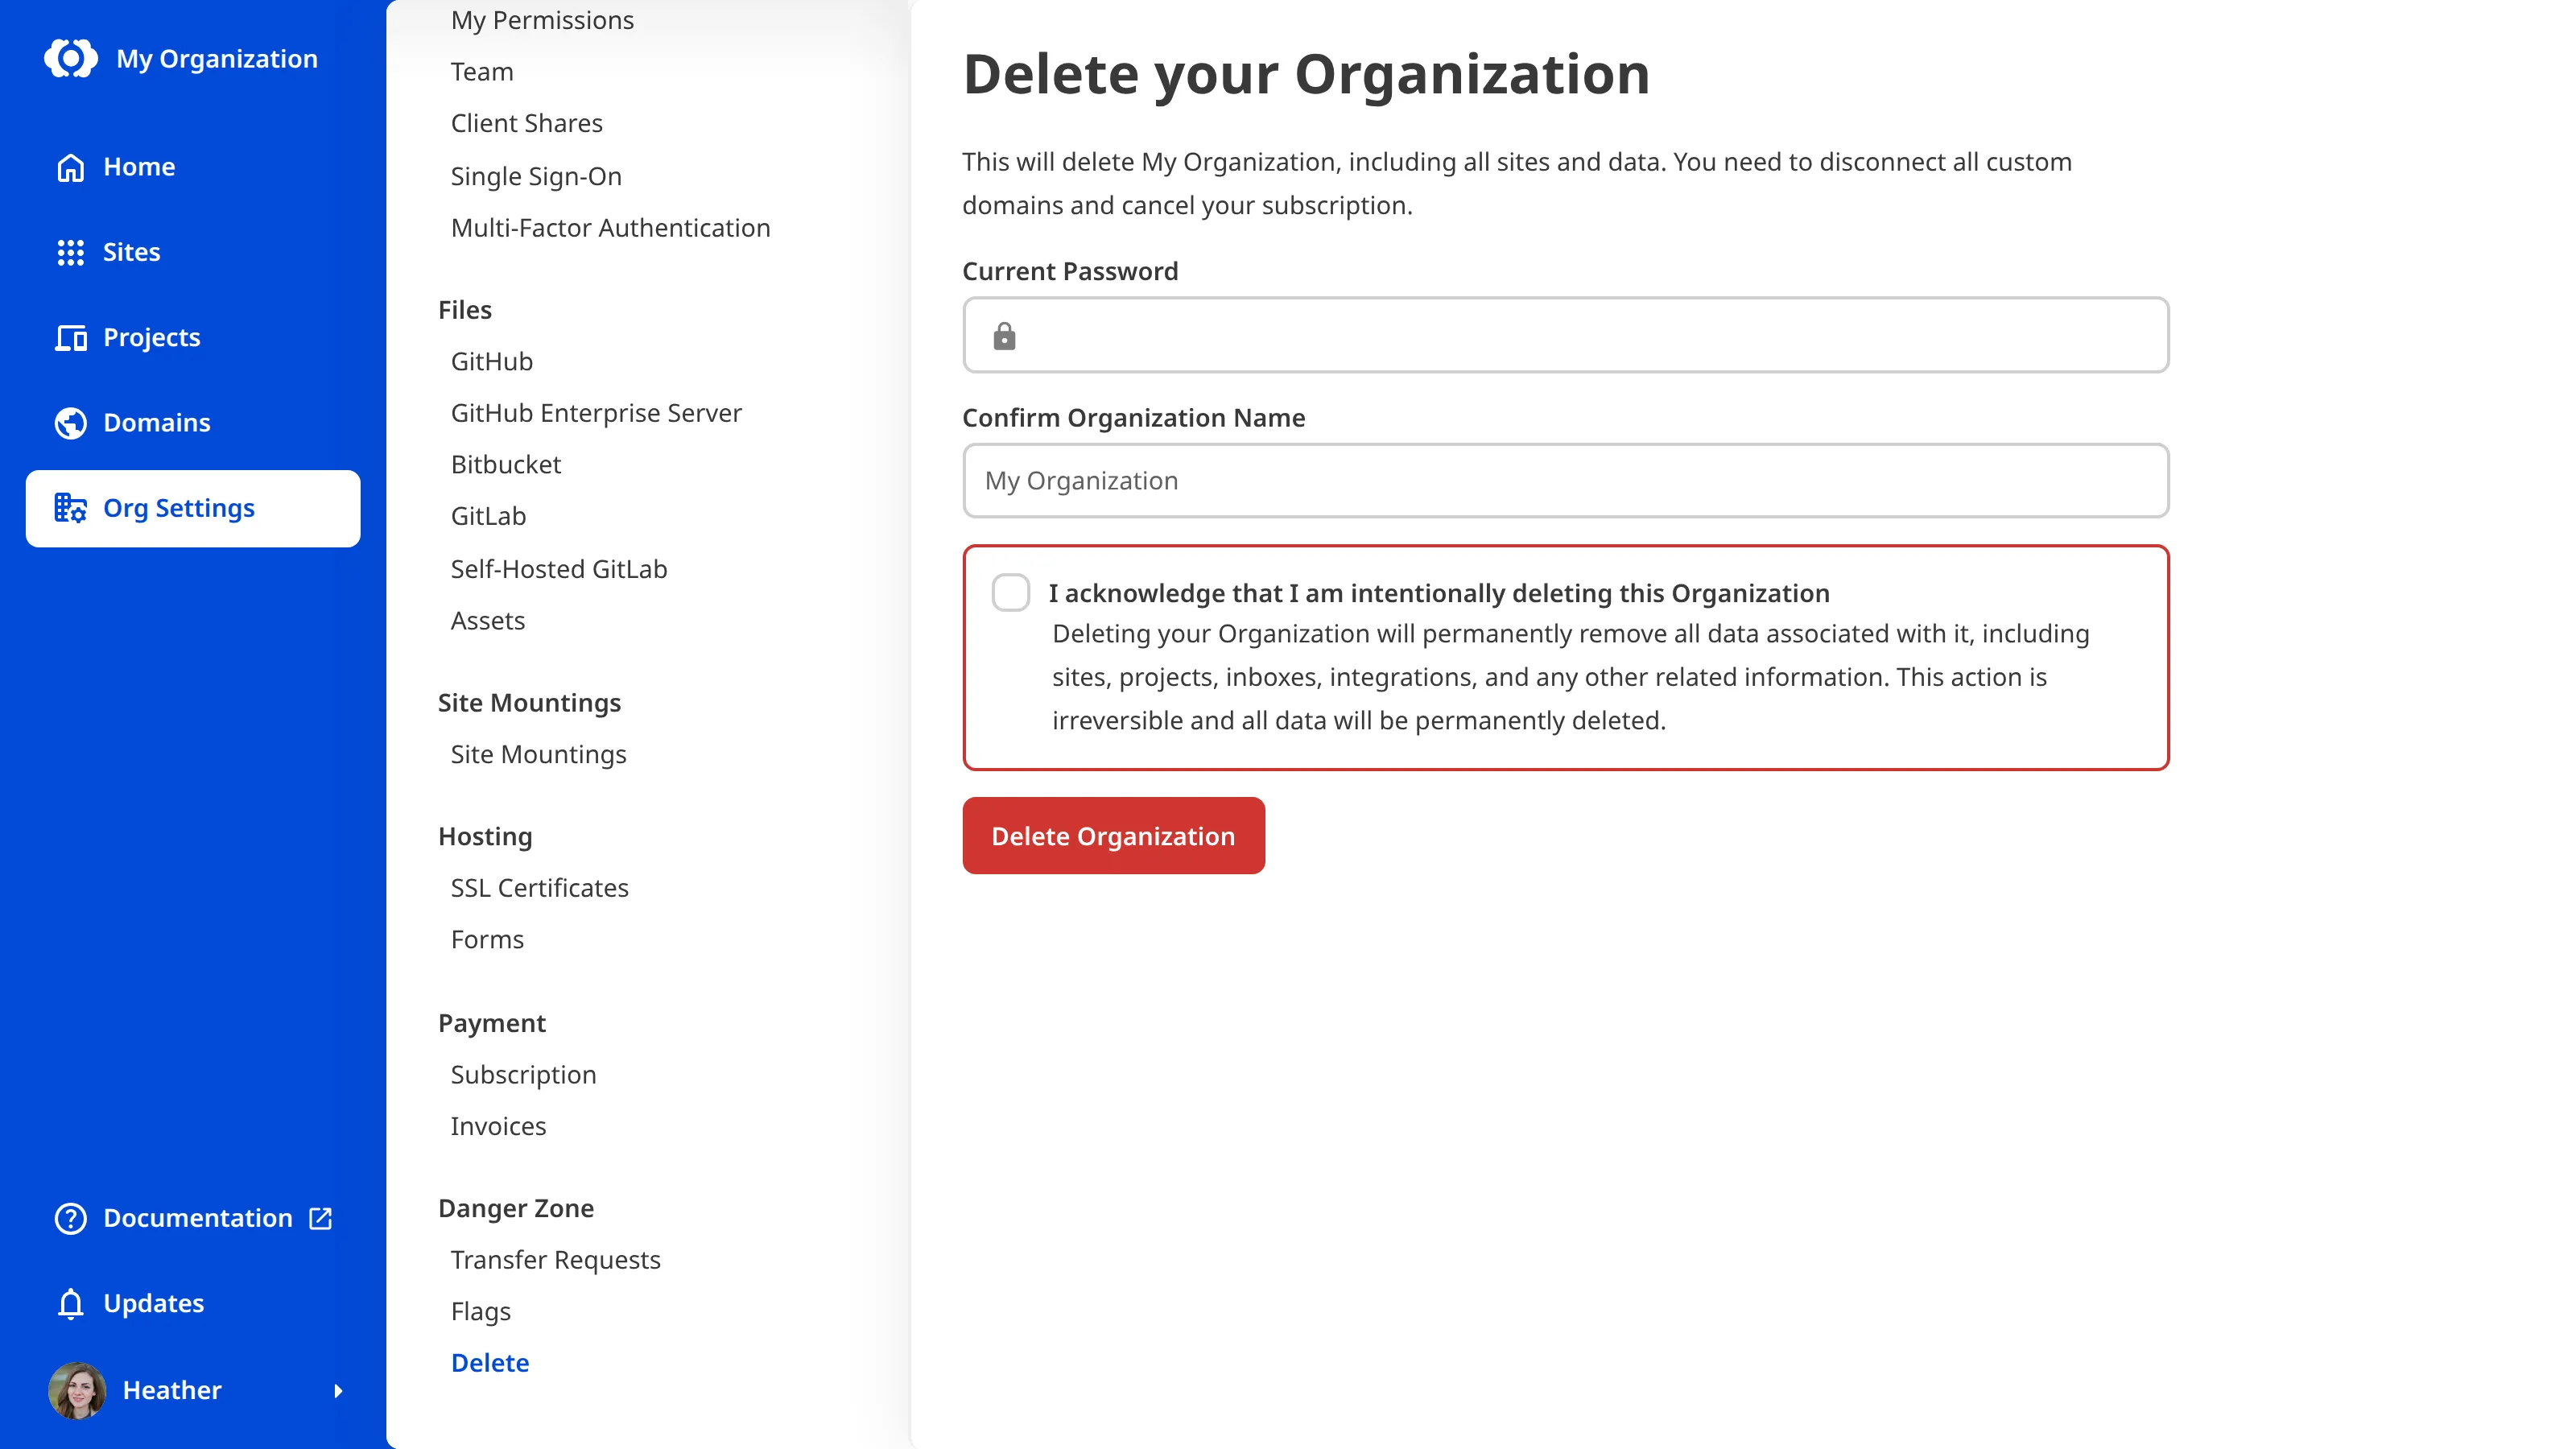
Task: Click the Site Mountings section heading
Action: pyautogui.click(x=530, y=703)
